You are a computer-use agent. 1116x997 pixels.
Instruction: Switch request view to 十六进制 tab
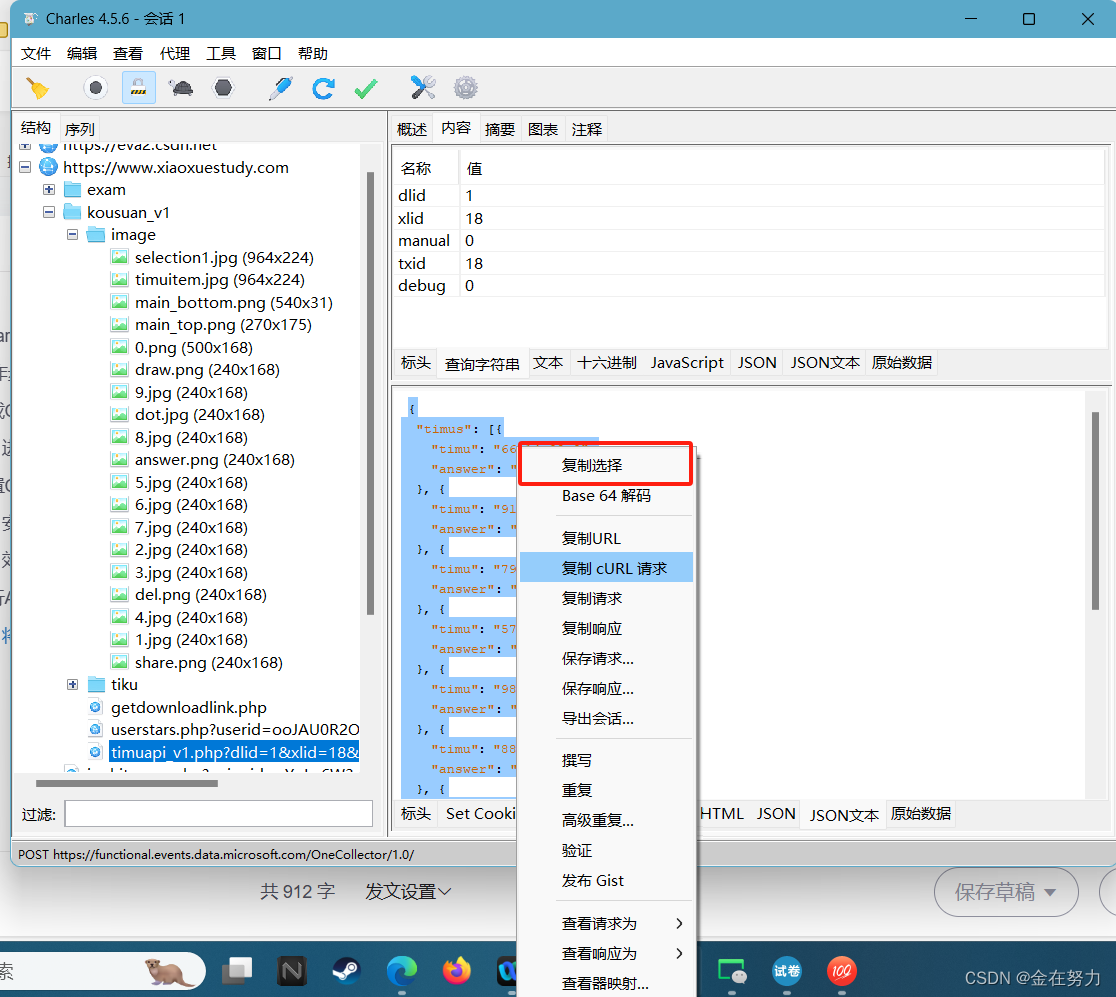[x=606, y=363]
